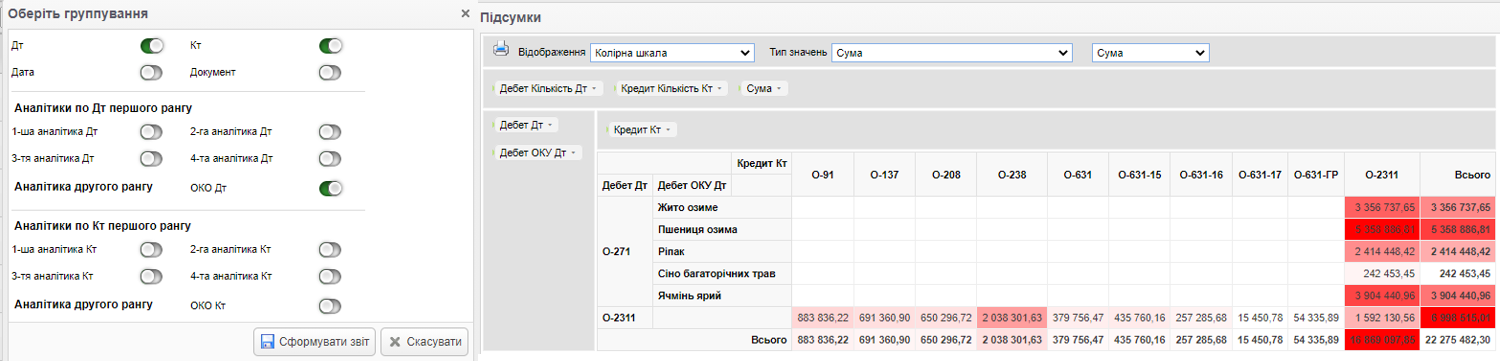Screen dimensions: 1500x361
Task: Toggle the Дт grouping switch off
Action: 152,46
